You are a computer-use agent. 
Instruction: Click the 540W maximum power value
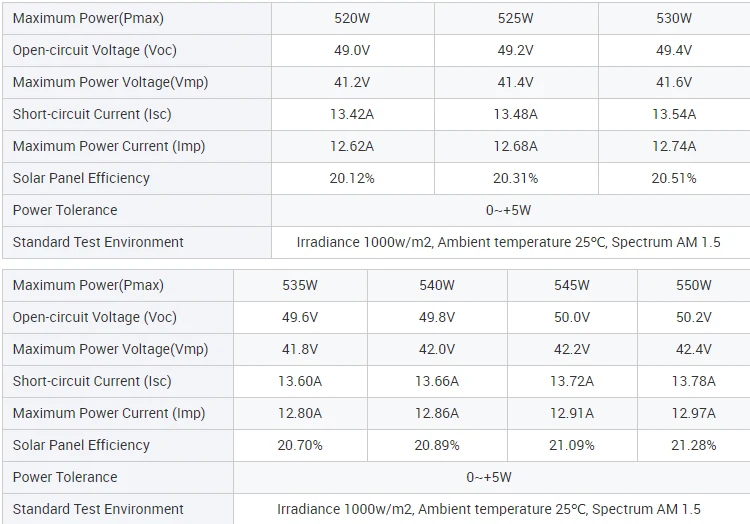437,285
